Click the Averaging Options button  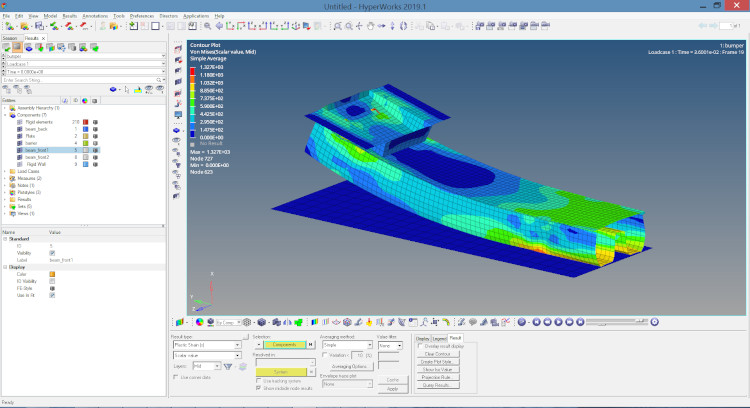pos(350,366)
